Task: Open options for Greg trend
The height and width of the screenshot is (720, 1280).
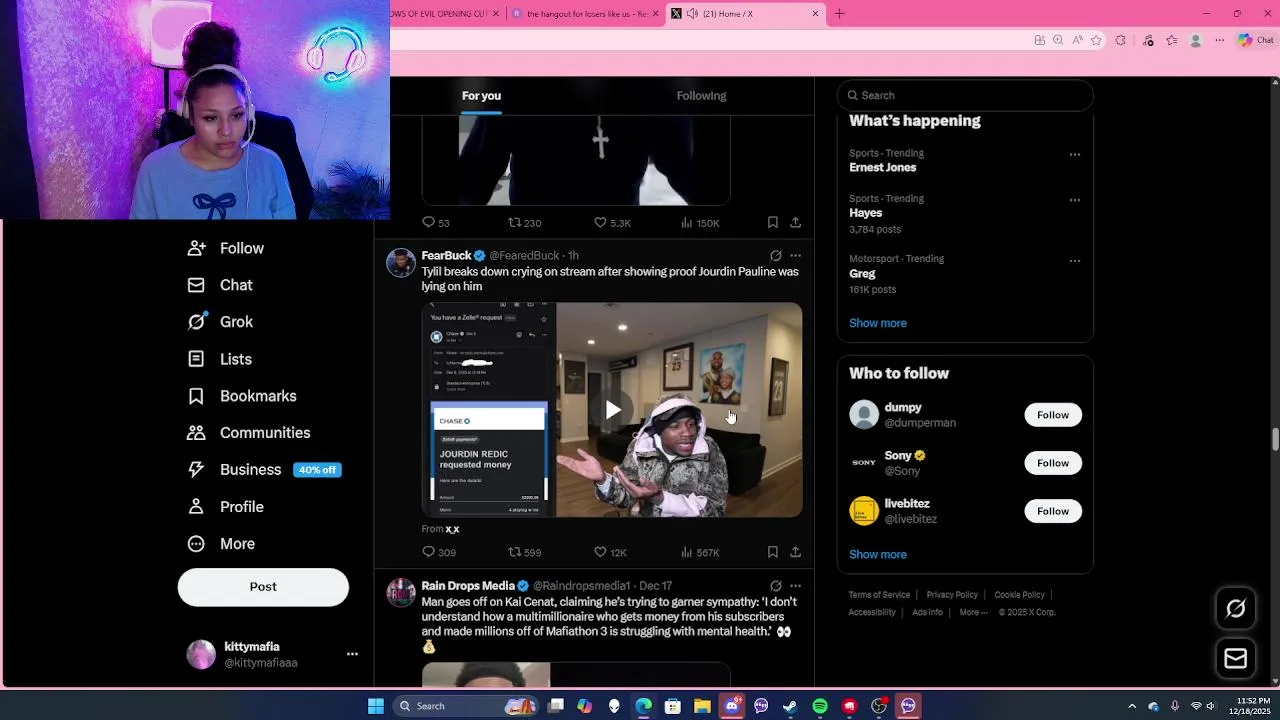Action: click(x=1075, y=261)
